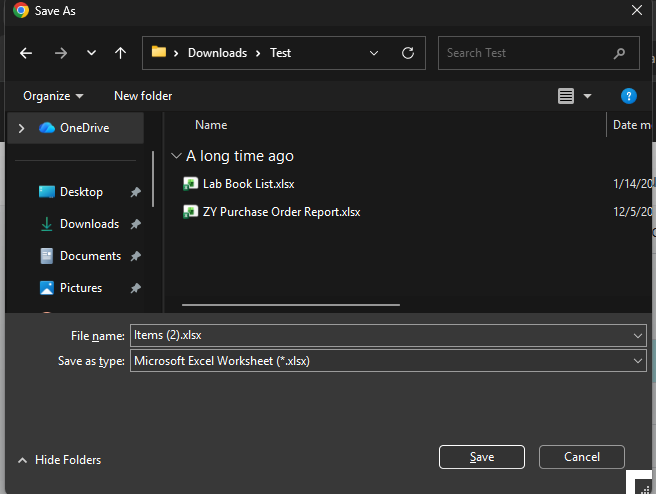656x494 pixels.
Task: Toggle Hide Folders pane
Action: [x=59, y=460]
